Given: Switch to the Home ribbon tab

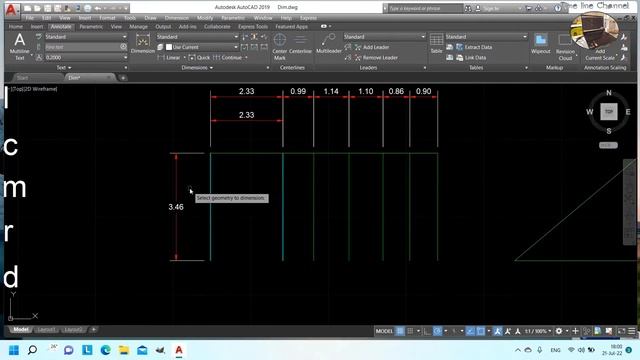Looking at the screenshot, I should (16, 27).
